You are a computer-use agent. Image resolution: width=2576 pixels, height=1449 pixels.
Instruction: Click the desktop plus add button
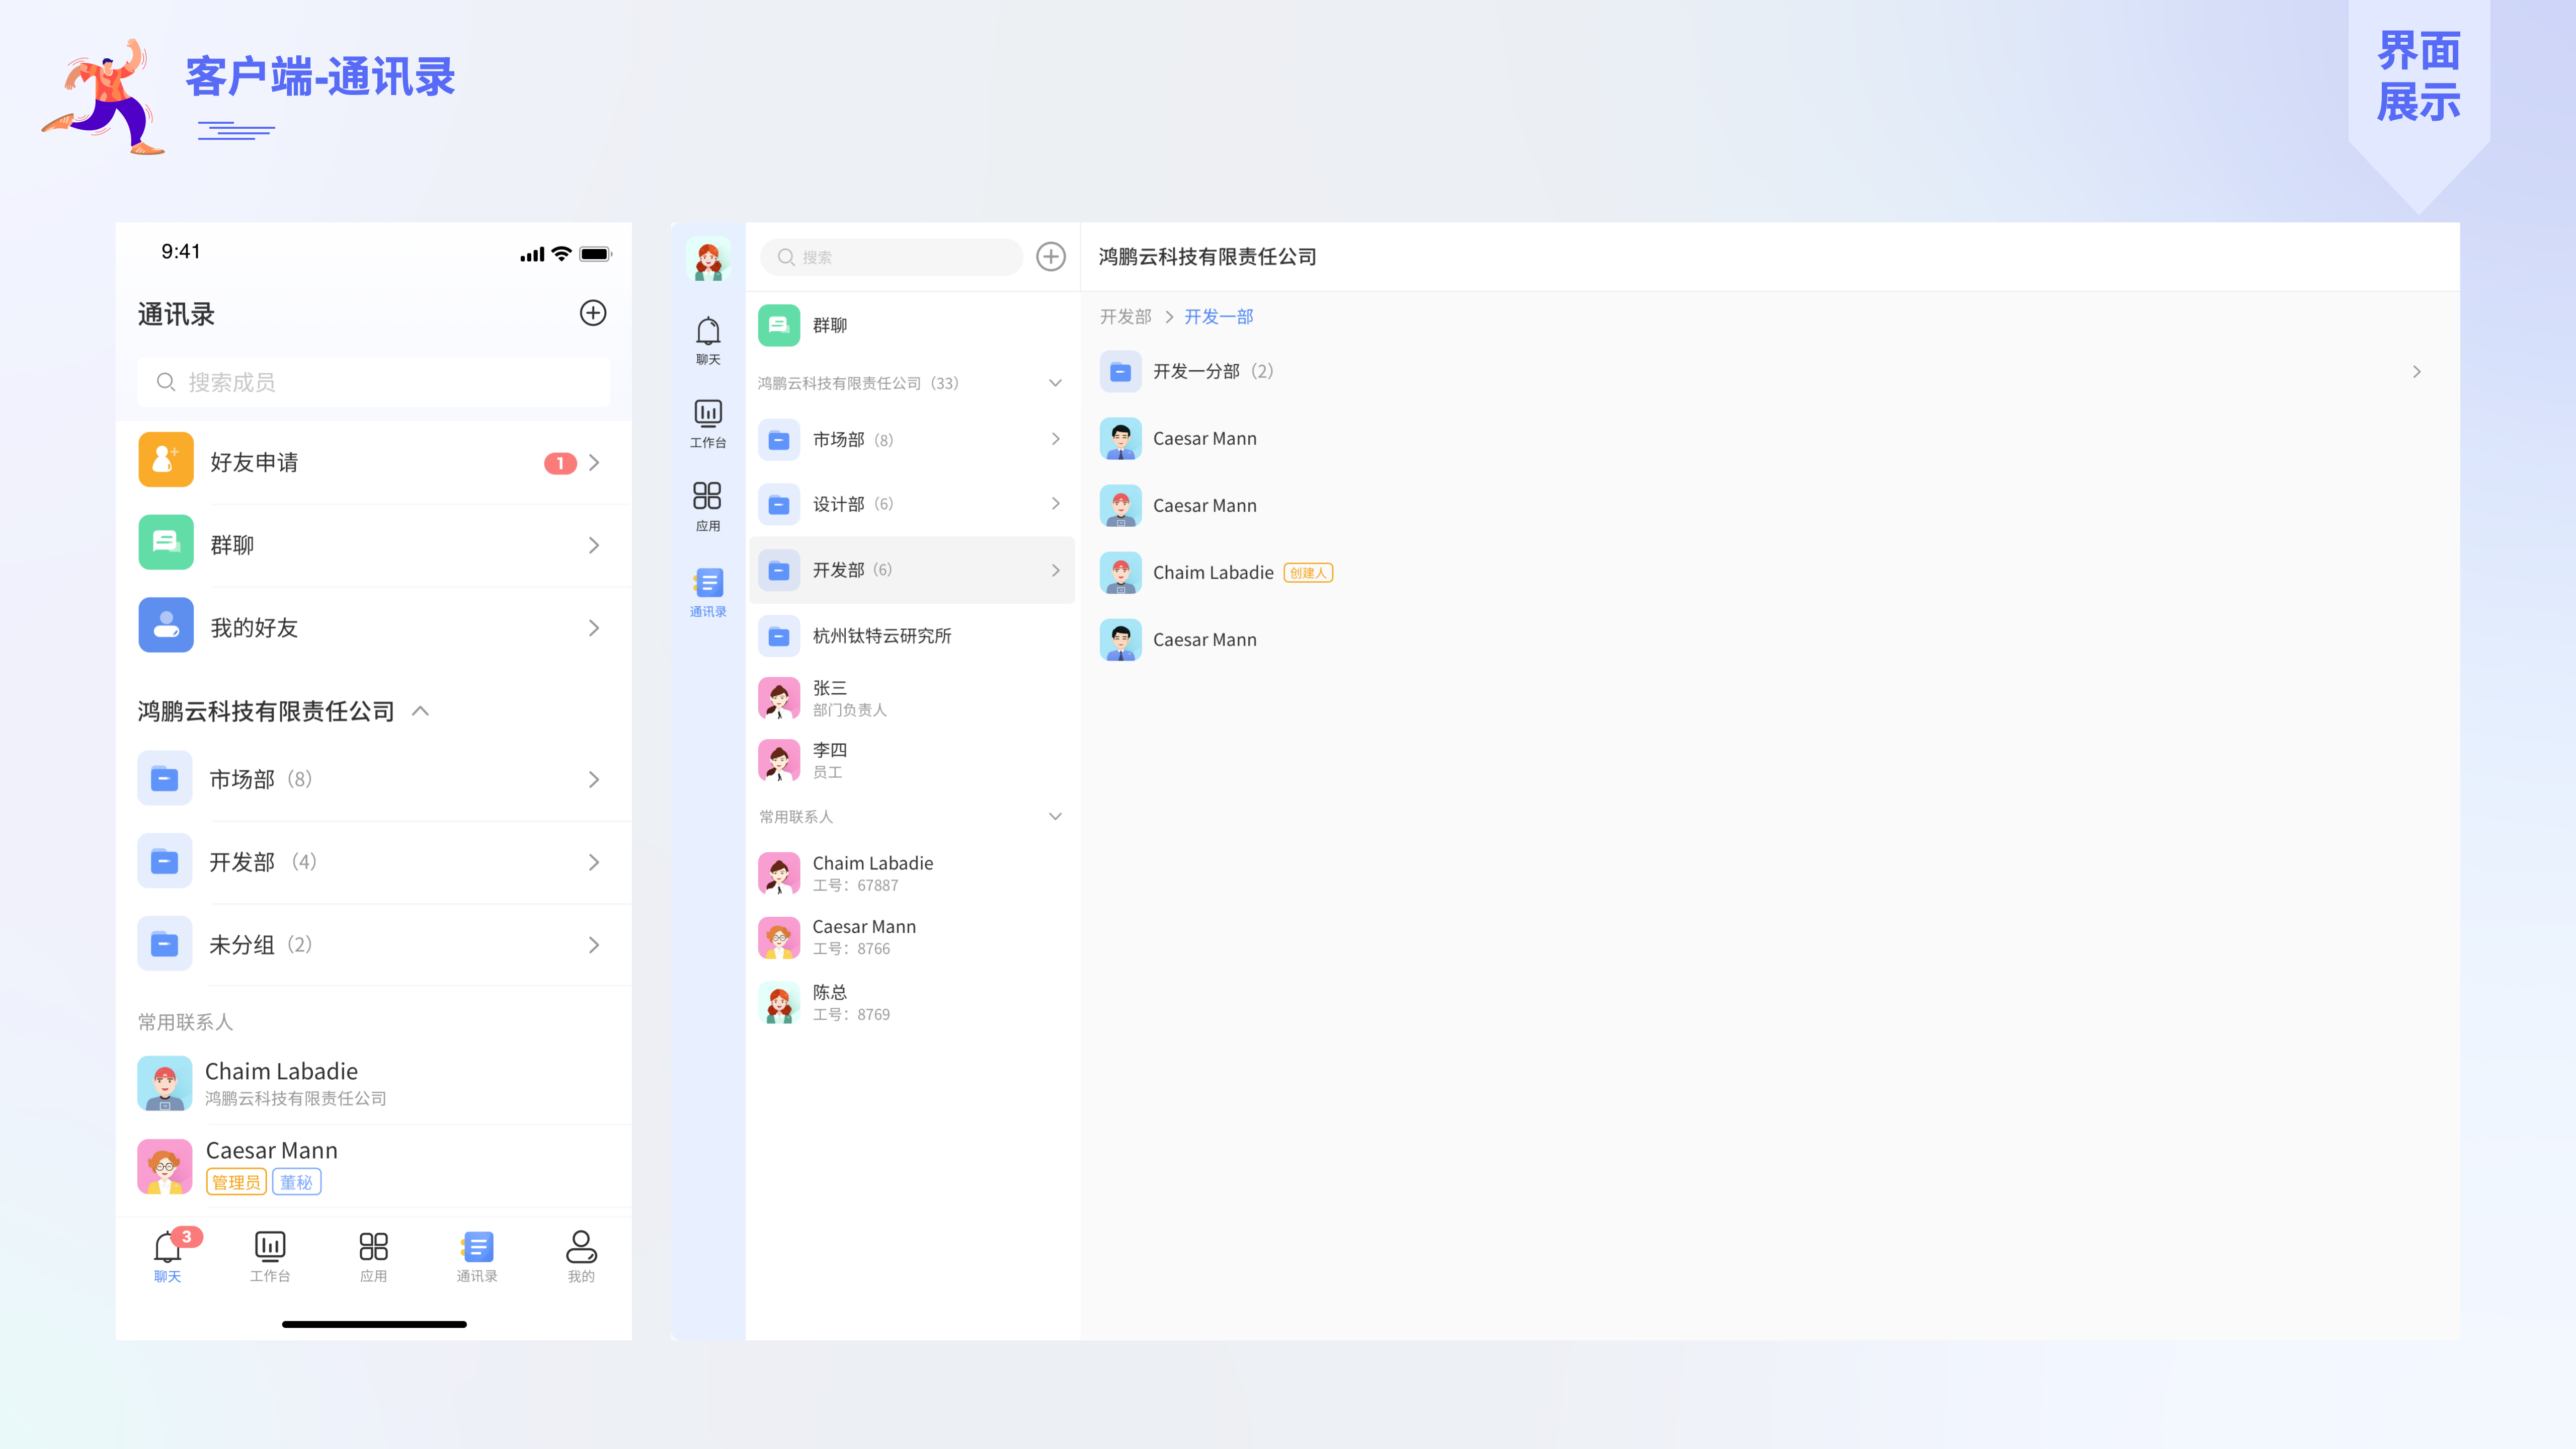[1051, 257]
